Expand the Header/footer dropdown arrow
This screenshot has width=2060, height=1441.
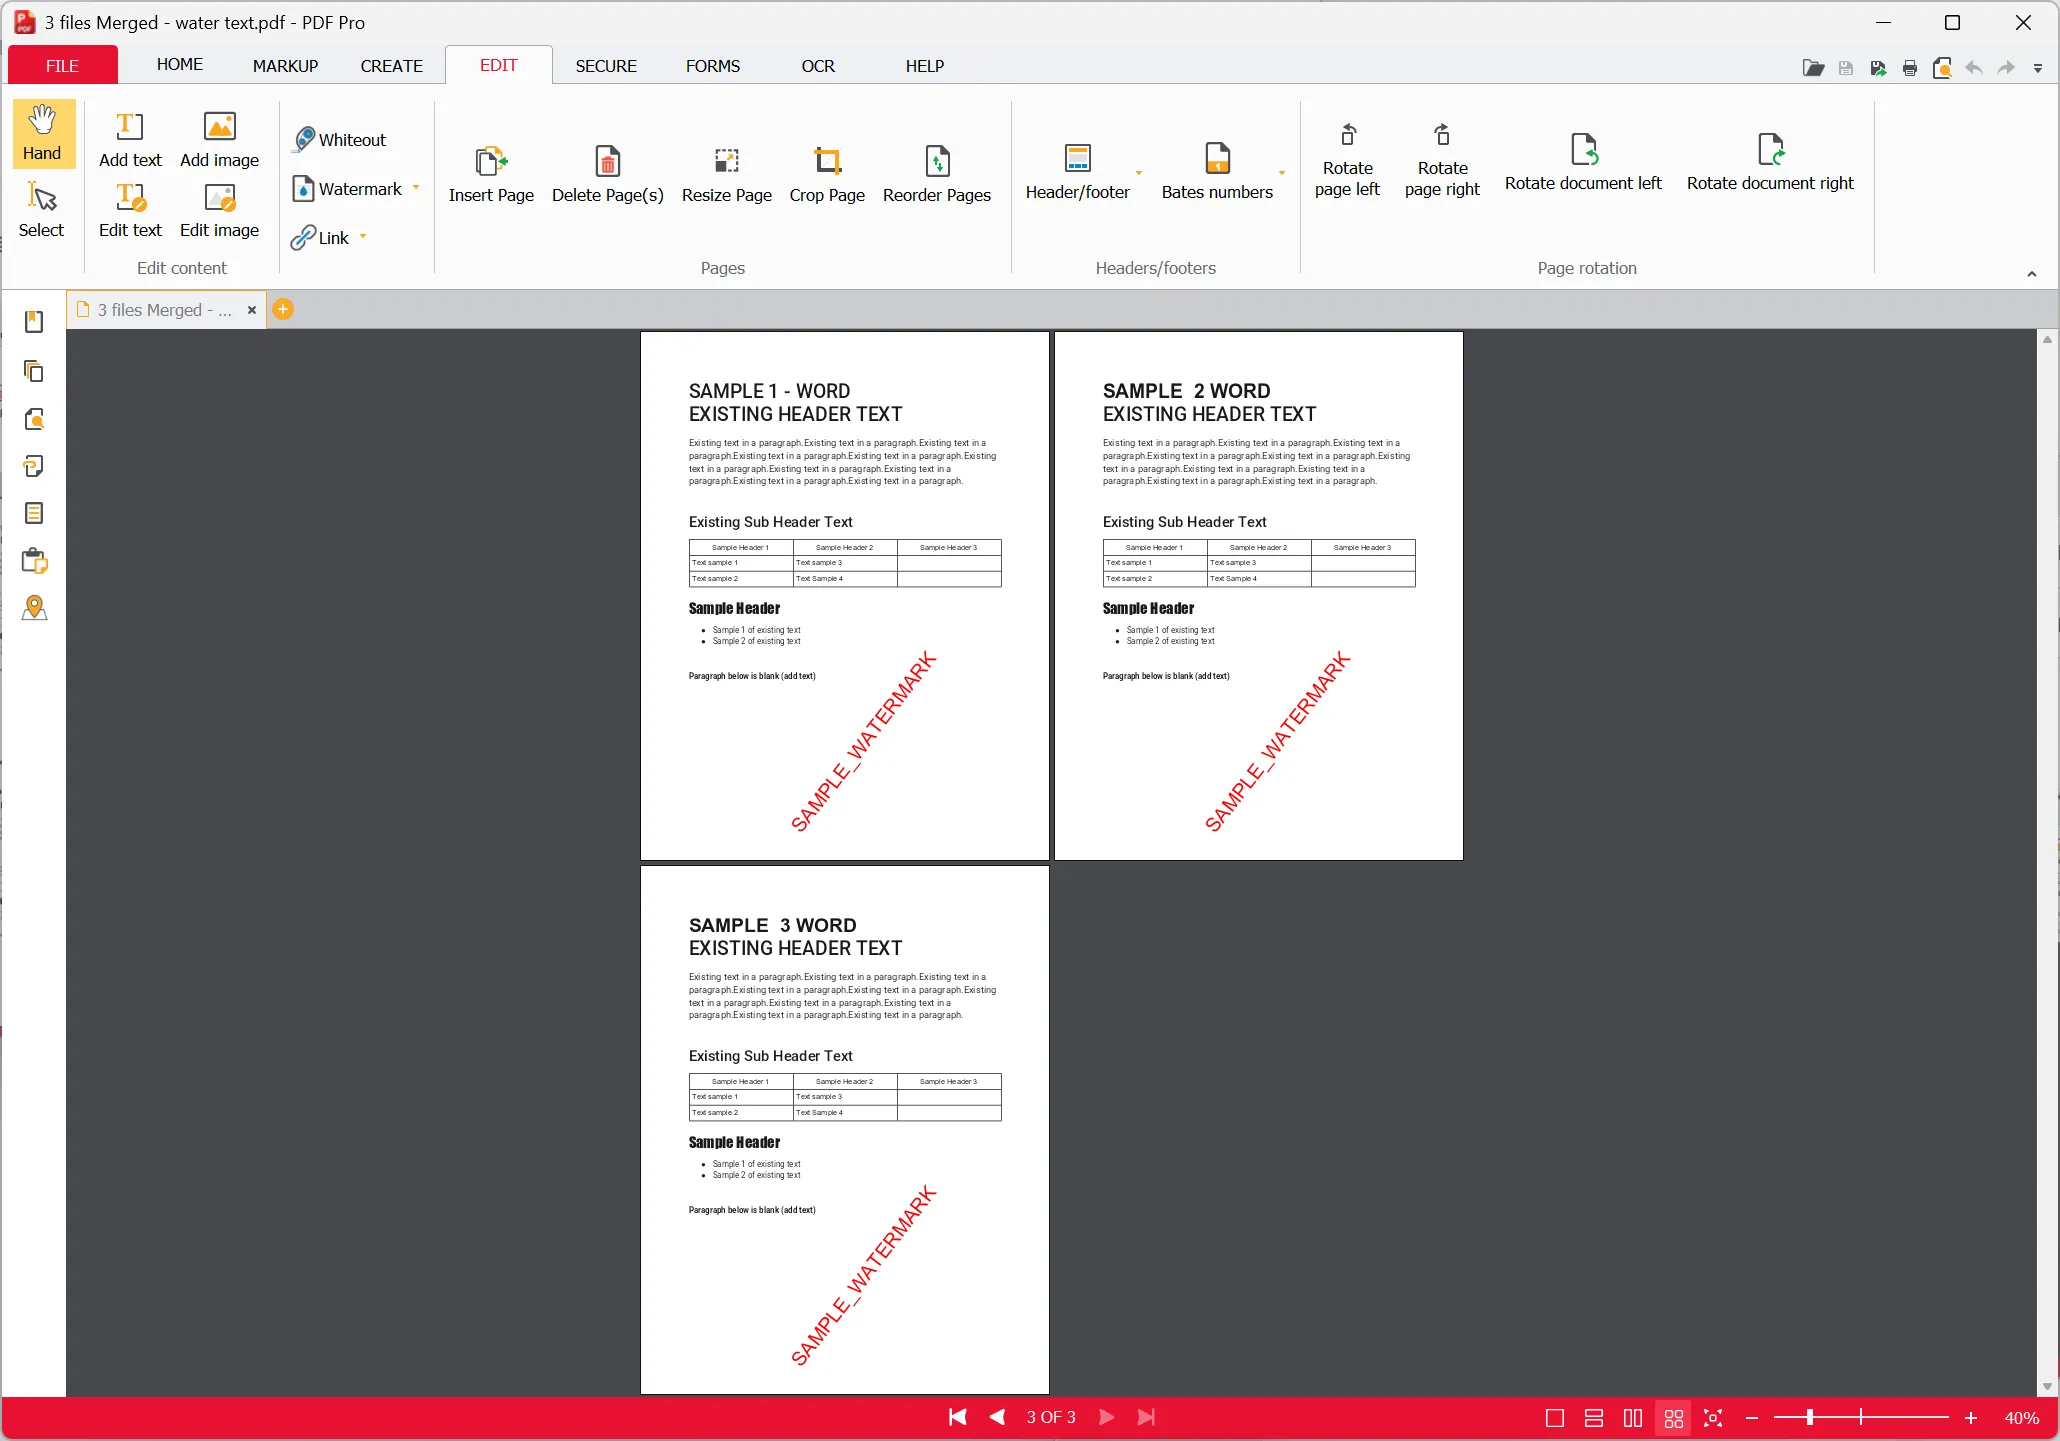tap(1138, 173)
